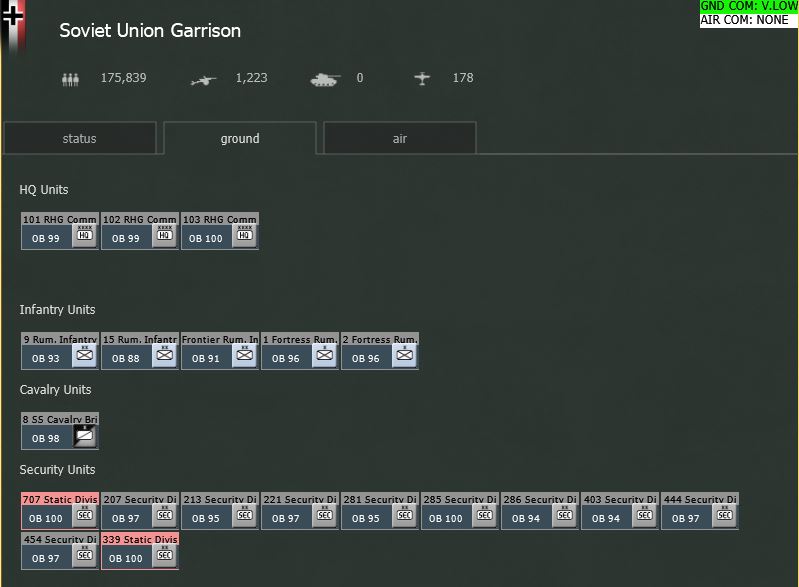The height and width of the screenshot is (587, 799).
Task: Click the Infantry Units heading
Action: [x=57, y=310]
